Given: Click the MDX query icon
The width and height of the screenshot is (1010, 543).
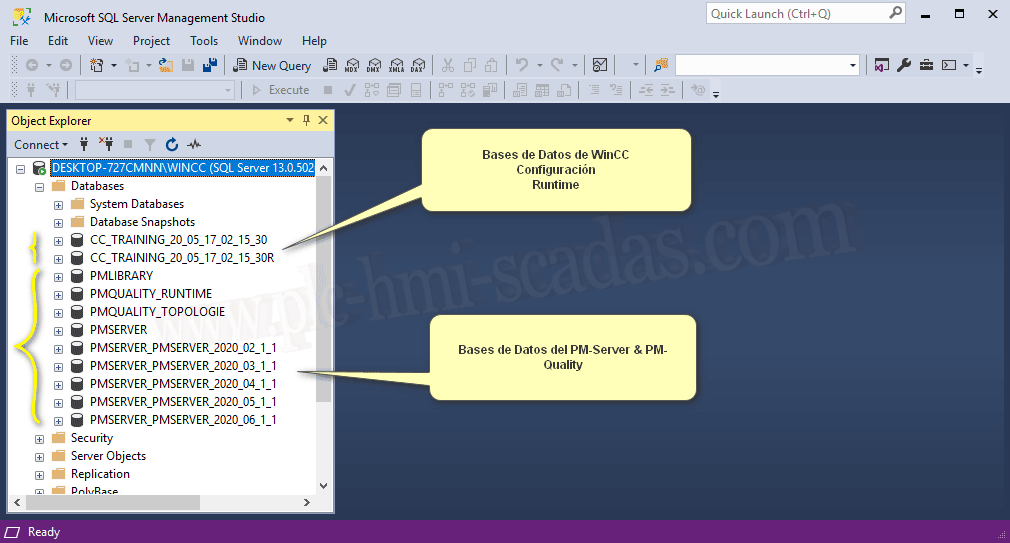Looking at the screenshot, I should [351, 65].
